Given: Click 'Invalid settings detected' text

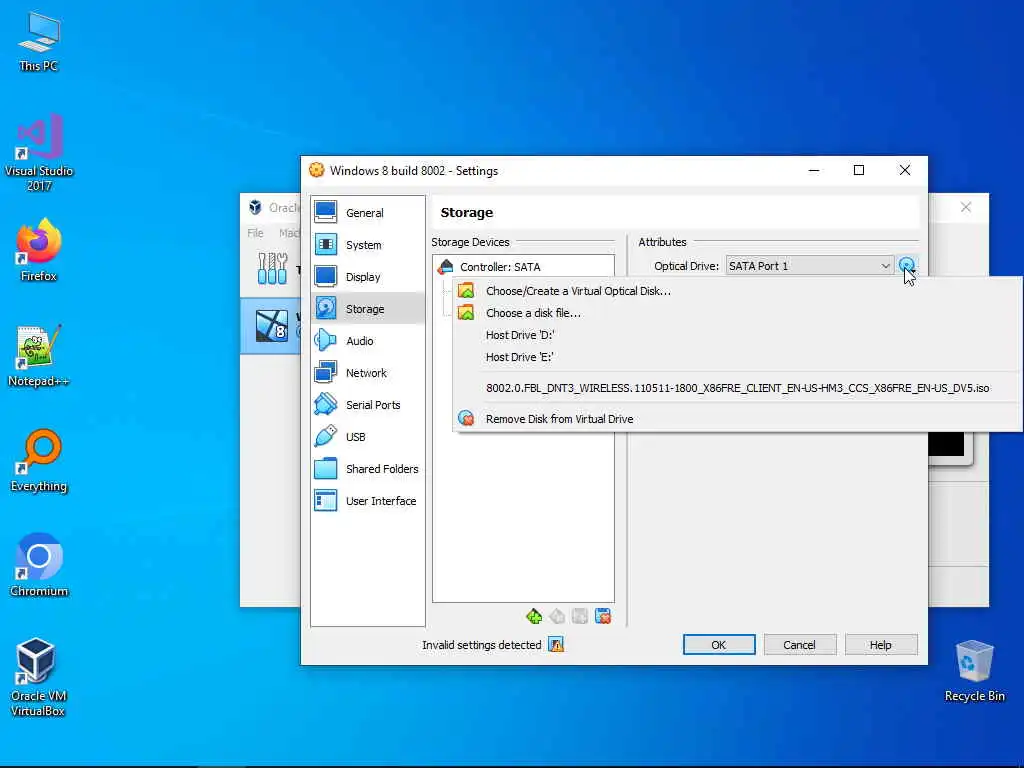Looking at the screenshot, I should click(481, 645).
